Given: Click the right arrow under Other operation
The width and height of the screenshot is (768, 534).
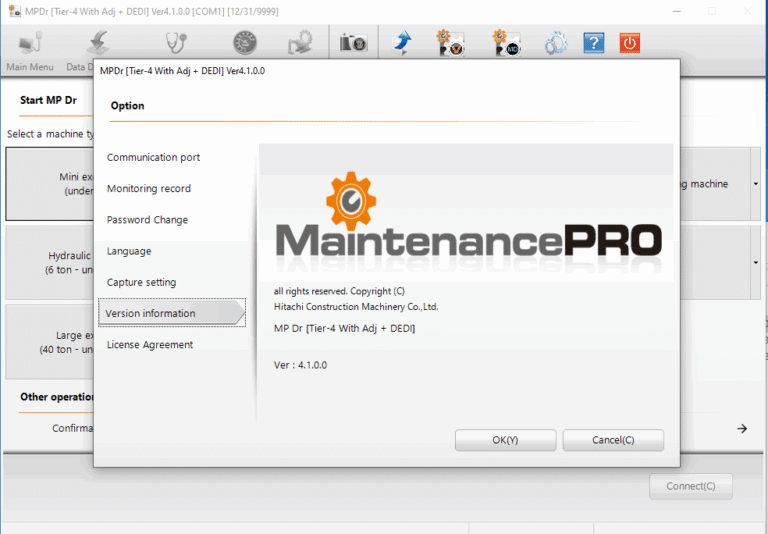Looking at the screenshot, I should (742, 429).
